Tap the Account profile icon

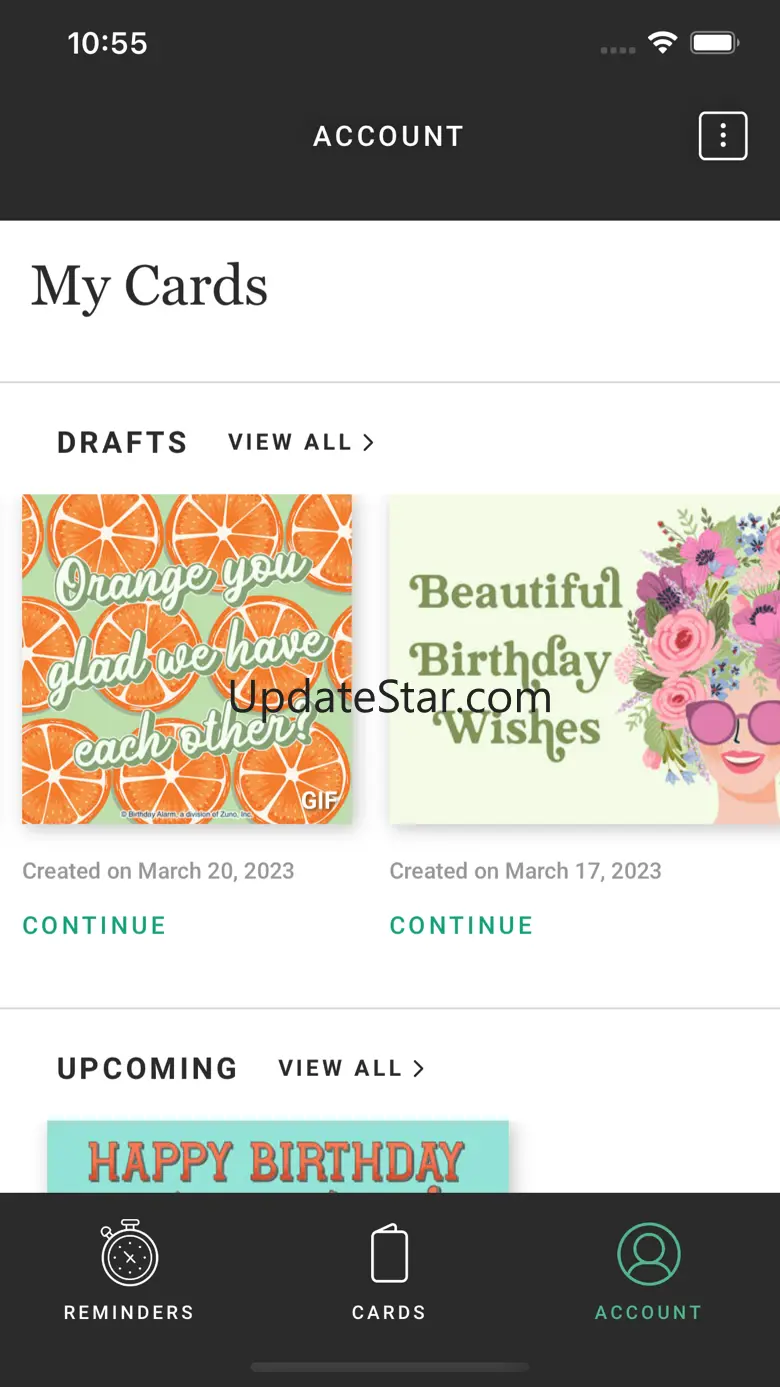[x=648, y=1254]
